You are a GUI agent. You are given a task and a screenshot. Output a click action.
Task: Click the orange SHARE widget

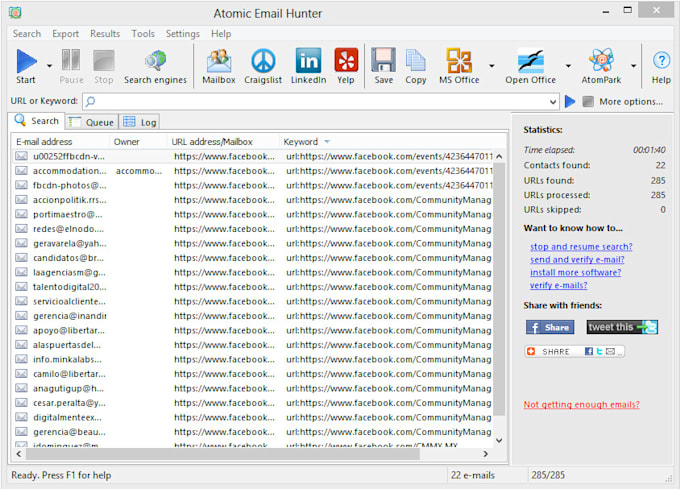coord(574,351)
